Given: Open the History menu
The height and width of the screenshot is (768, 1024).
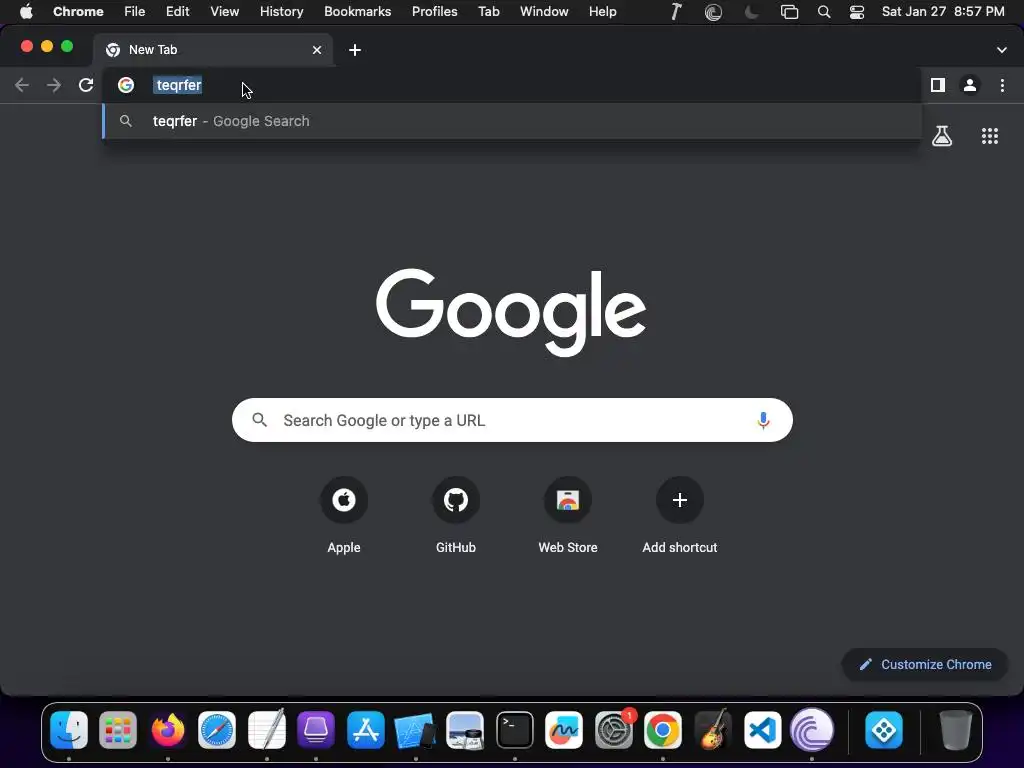Looking at the screenshot, I should coord(281,12).
